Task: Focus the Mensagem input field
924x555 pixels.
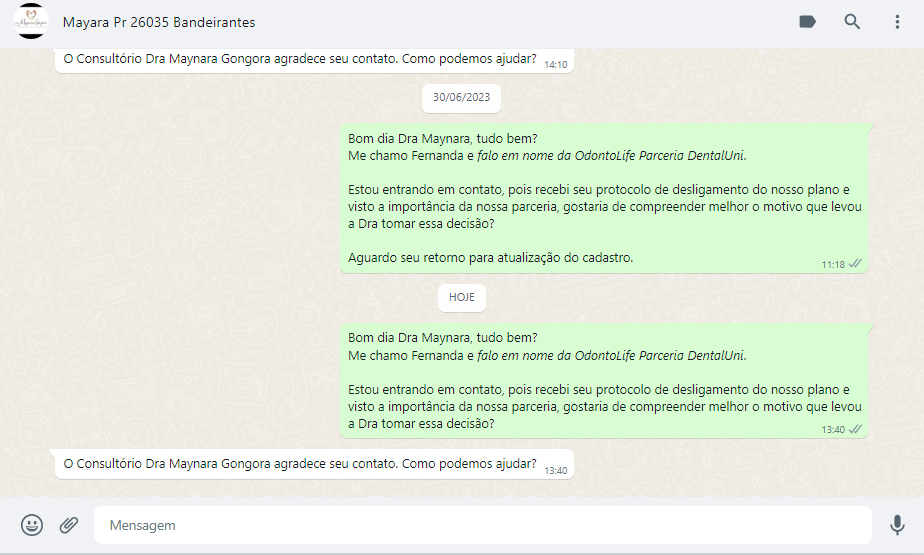Action: (x=480, y=525)
